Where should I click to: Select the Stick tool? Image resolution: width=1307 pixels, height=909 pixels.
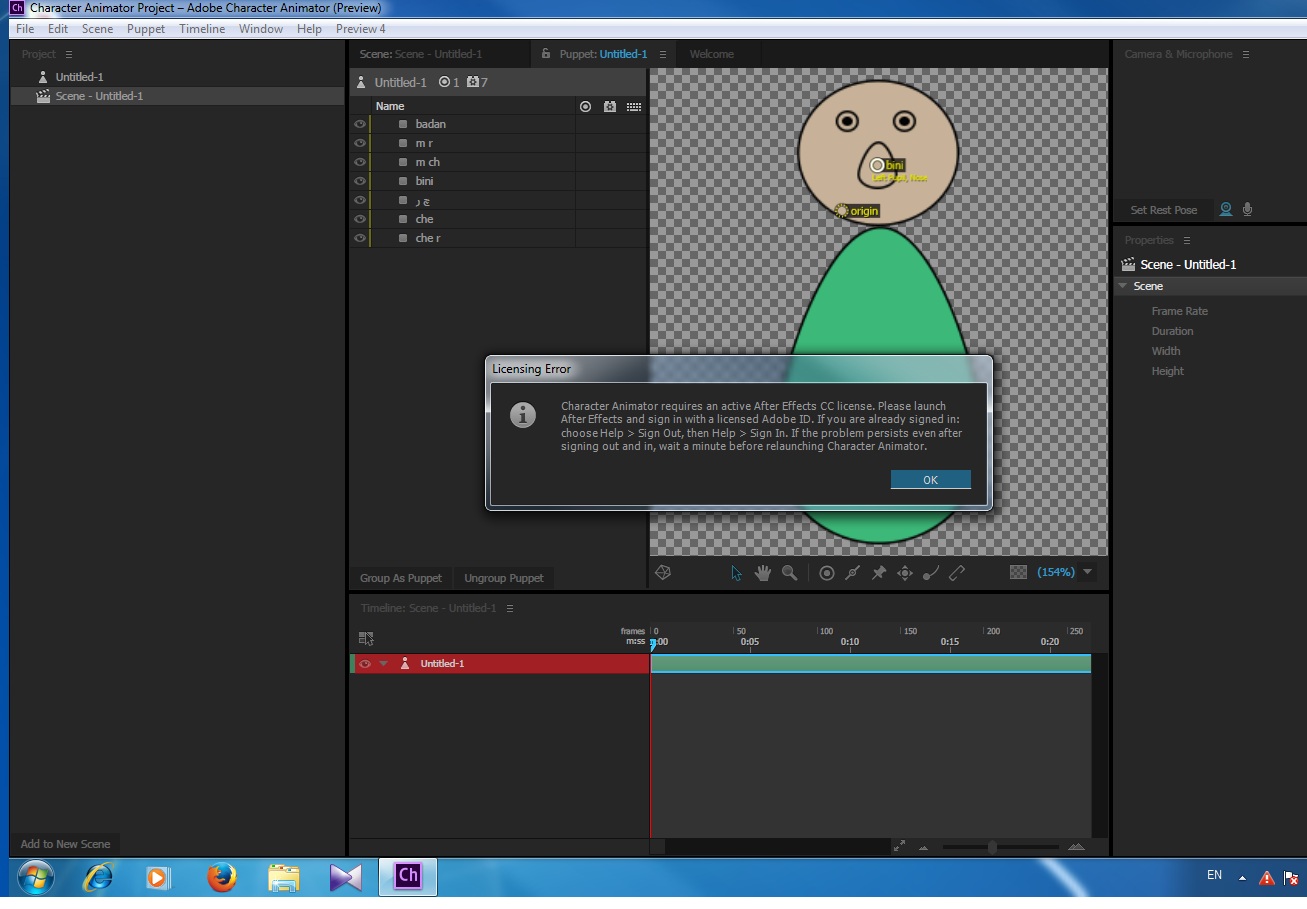click(x=853, y=573)
